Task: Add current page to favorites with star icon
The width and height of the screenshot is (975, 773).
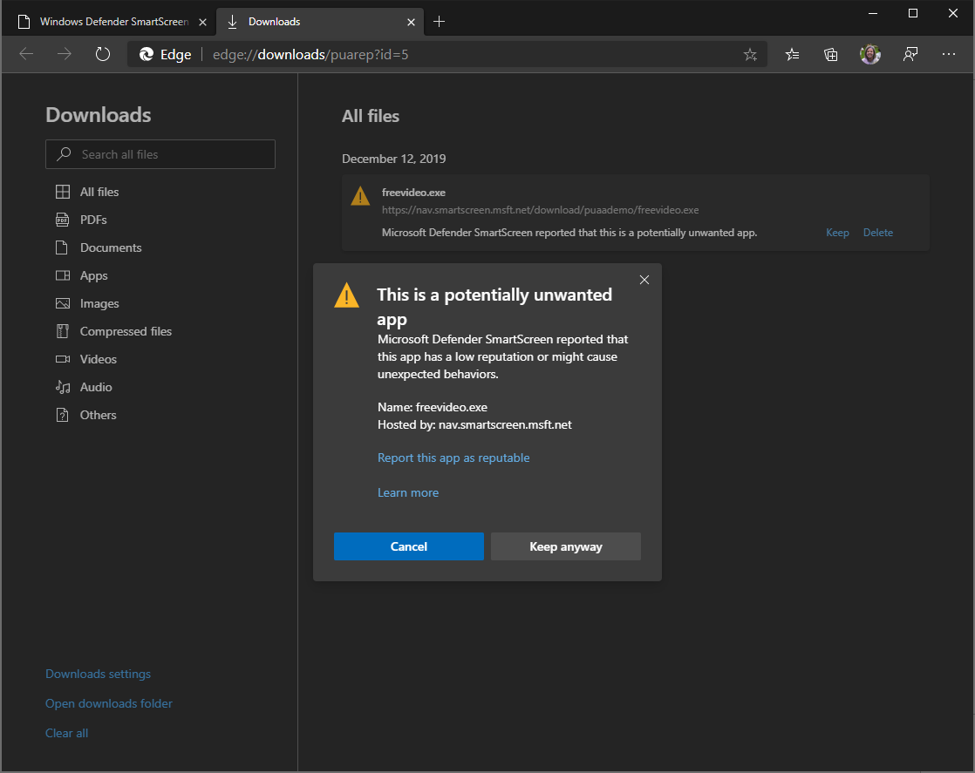Action: (750, 54)
